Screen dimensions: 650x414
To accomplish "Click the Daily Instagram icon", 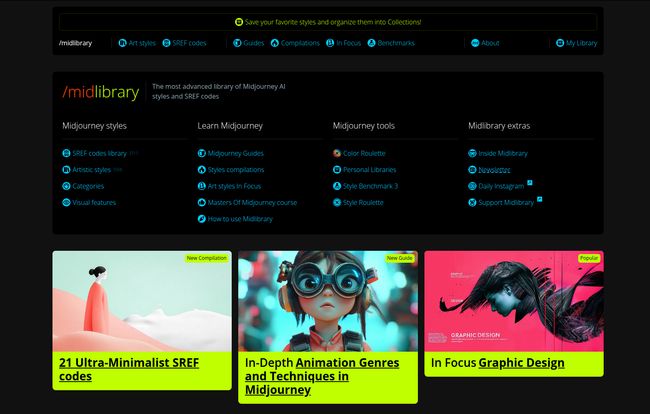I will pos(472,186).
